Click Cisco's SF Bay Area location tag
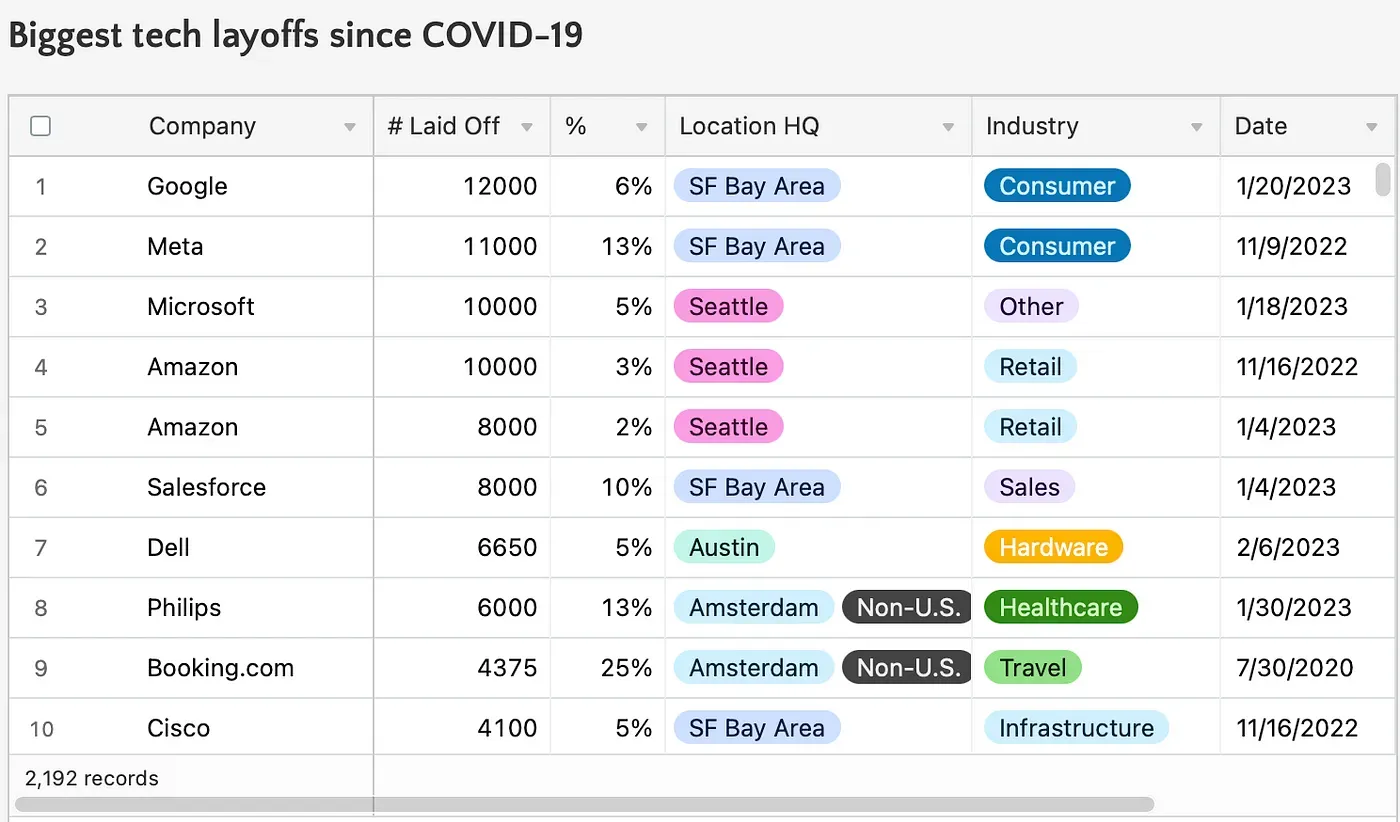The image size is (1400, 822). click(x=757, y=727)
